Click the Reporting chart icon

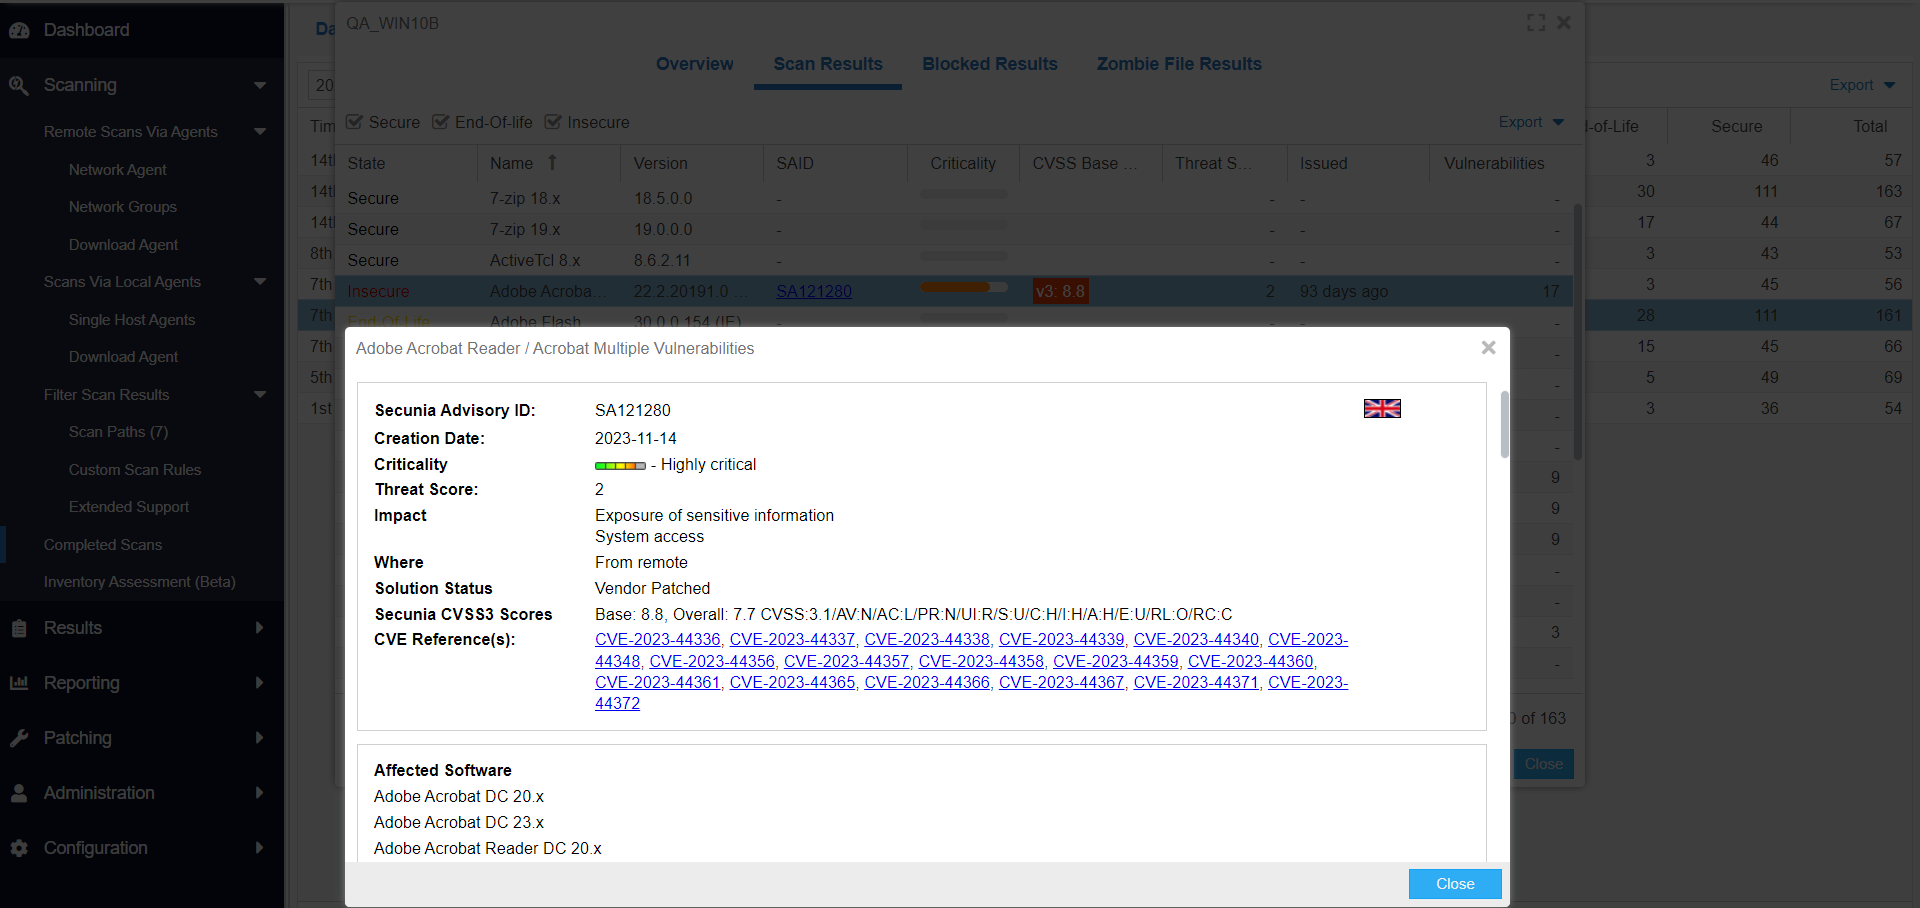pos(19,683)
